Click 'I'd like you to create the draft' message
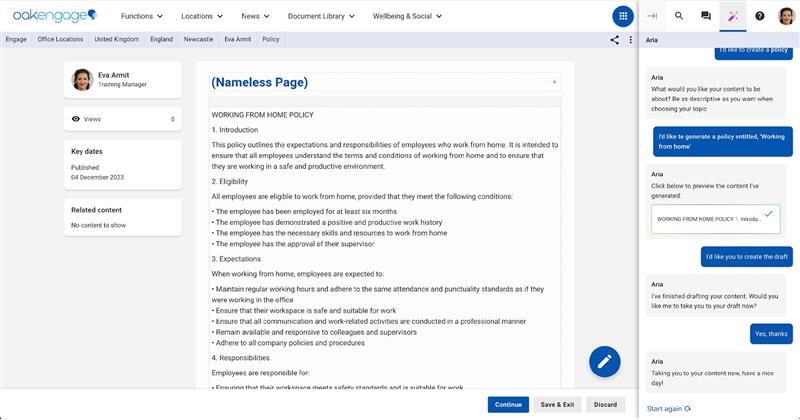The width and height of the screenshot is (800, 420). click(746, 257)
